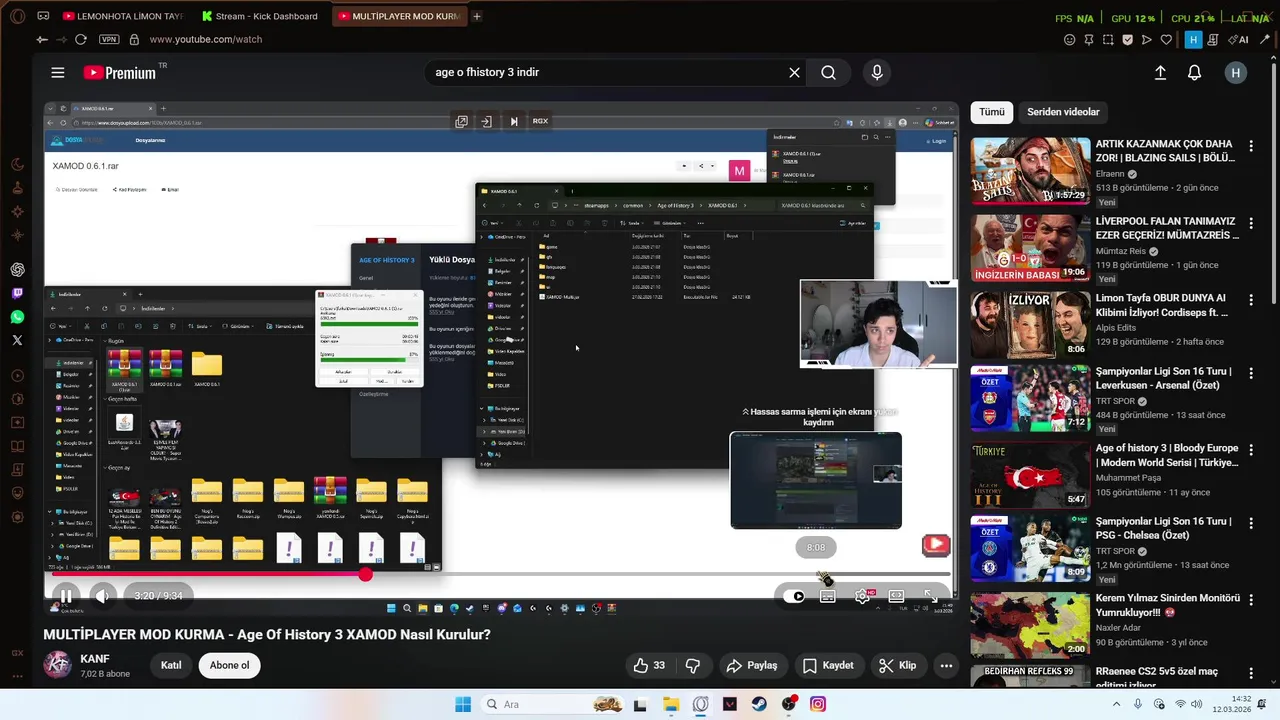Pause the video playback
This screenshot has width=1280, height=720.
pos(65,596)
